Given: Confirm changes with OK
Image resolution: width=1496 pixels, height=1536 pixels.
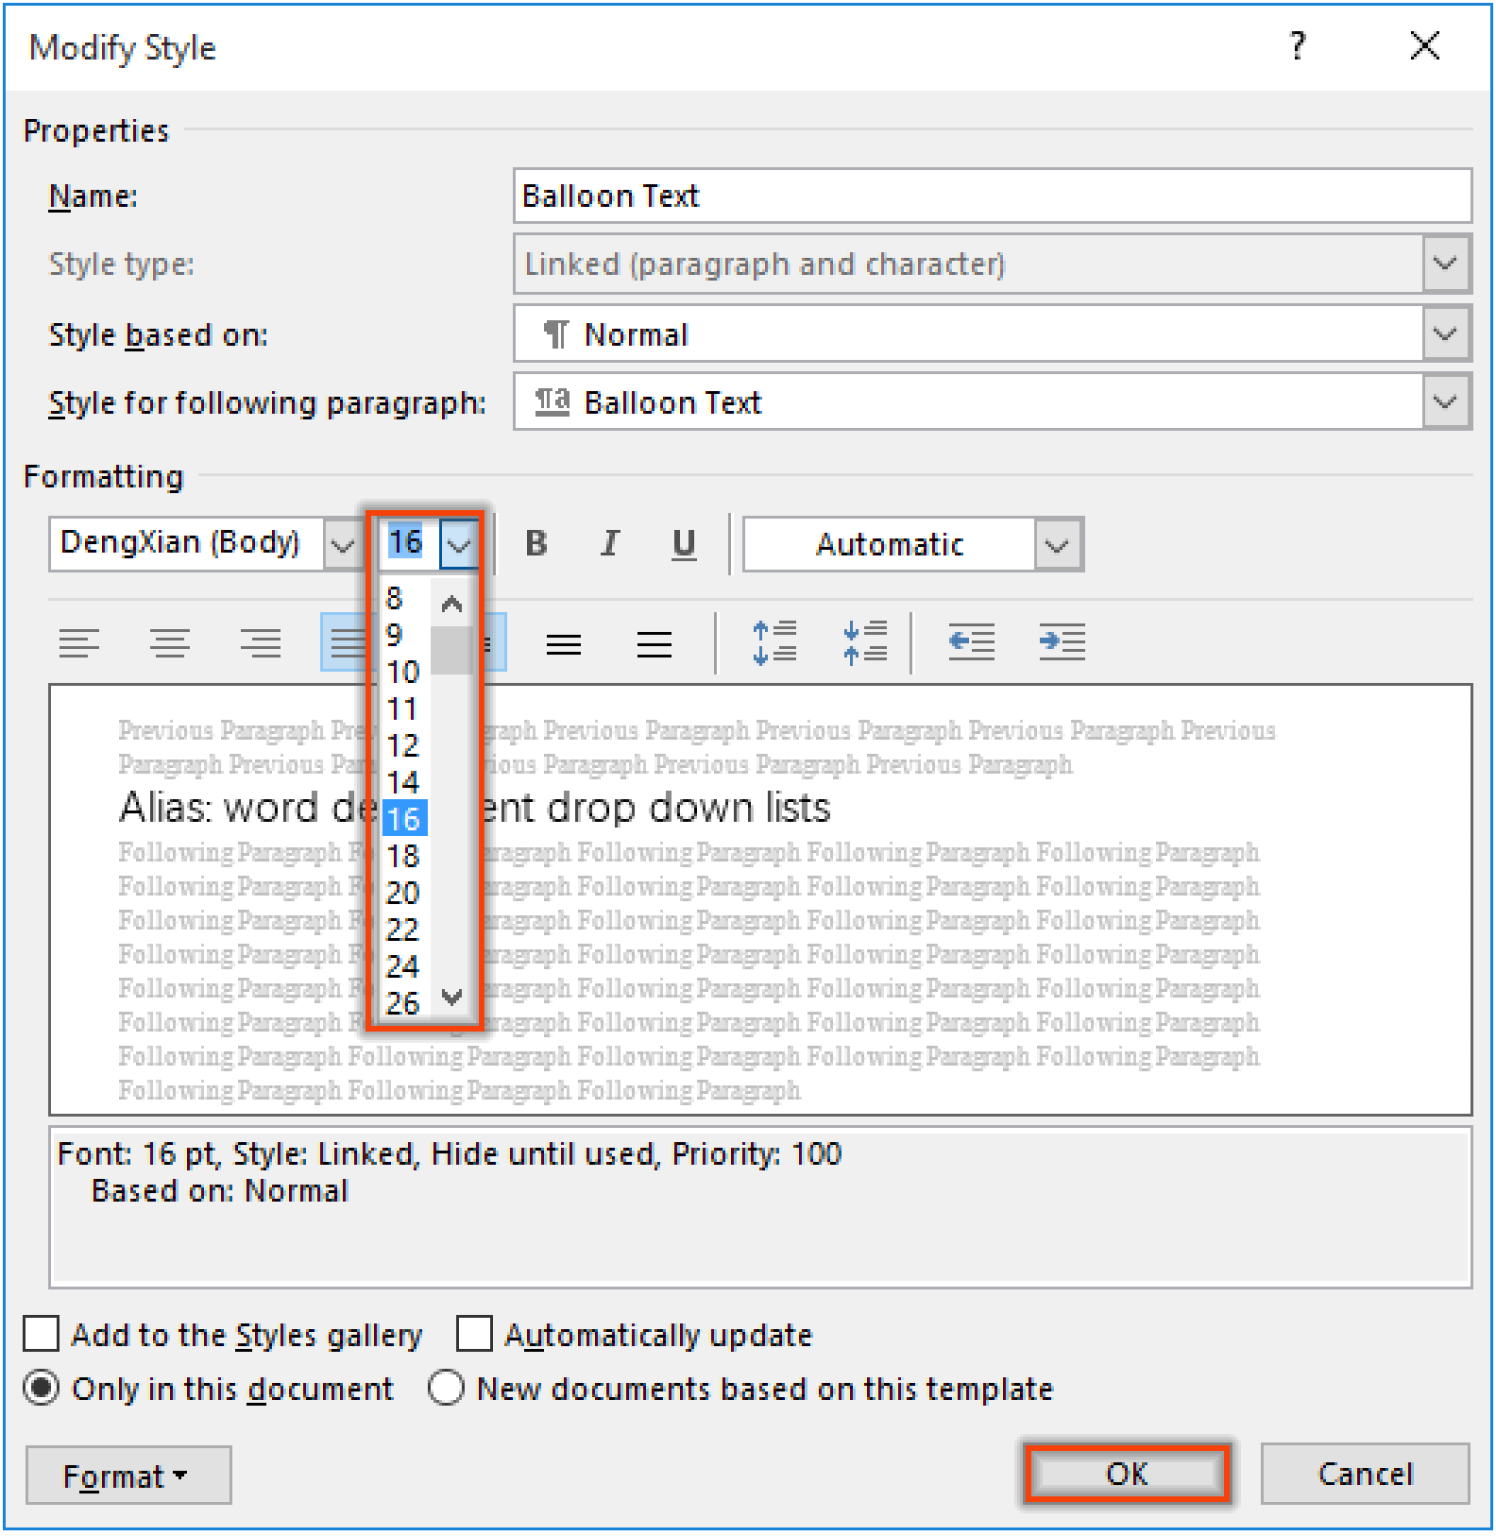Looking at the screenshot, I should tap(1126, 1473).
